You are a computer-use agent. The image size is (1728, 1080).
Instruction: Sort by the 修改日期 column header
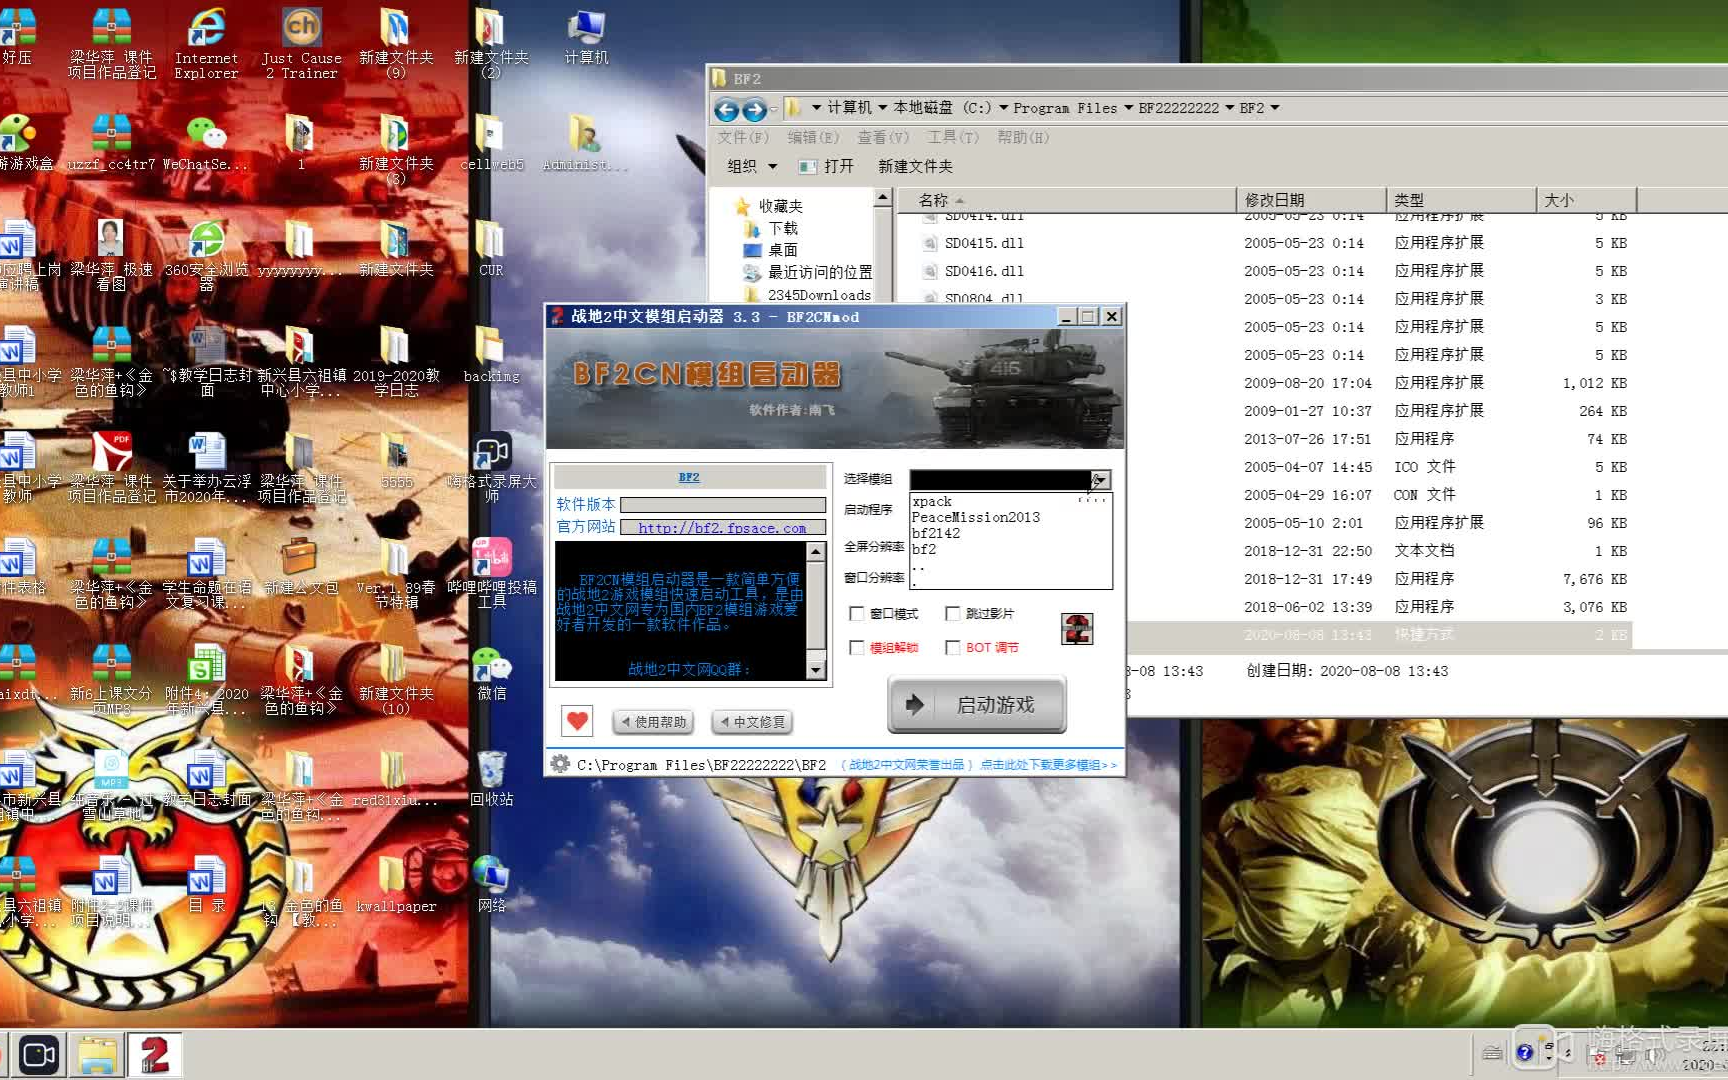[x=1310, y=200]
